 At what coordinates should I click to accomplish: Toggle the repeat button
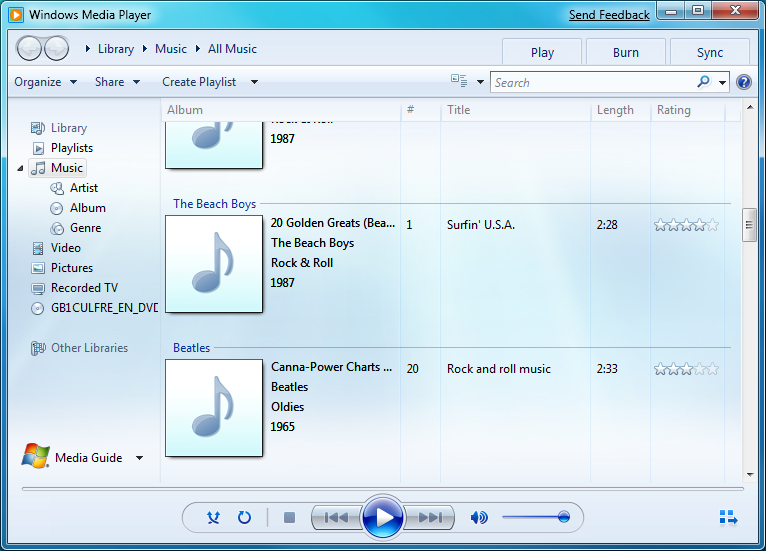click(244, 518)
